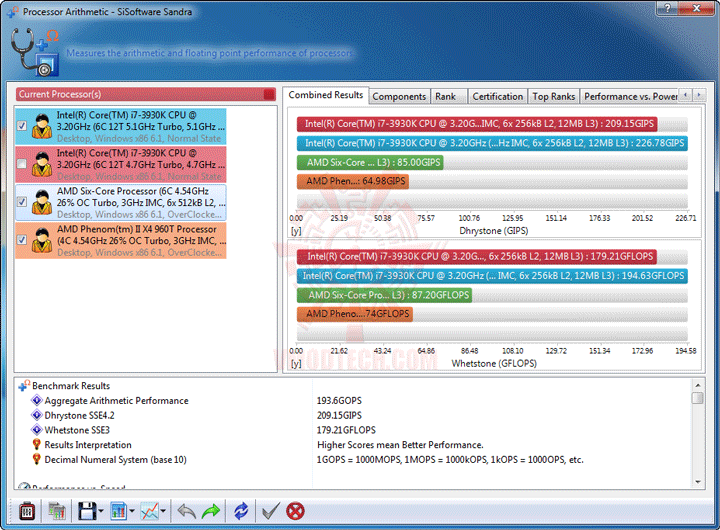The height and width of the screenshot is (530, 720).
Task: Select orange Dhrystone bar showing 64.98GIPS
Action: click(x=353, y=181)
